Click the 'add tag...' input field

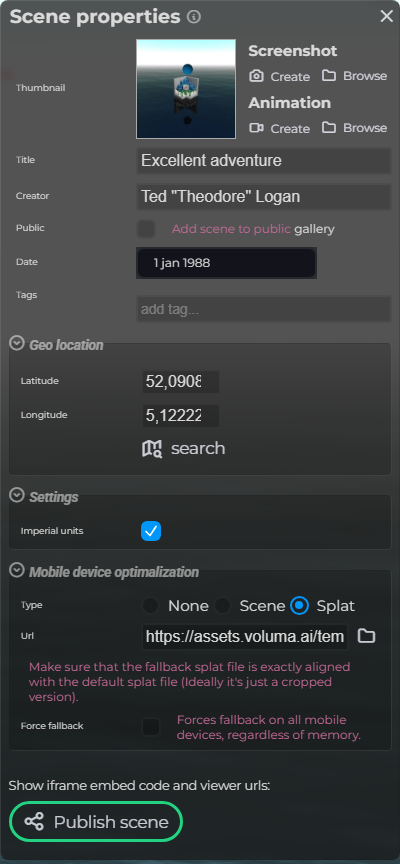pyautogui.click(x=264, y=309)
